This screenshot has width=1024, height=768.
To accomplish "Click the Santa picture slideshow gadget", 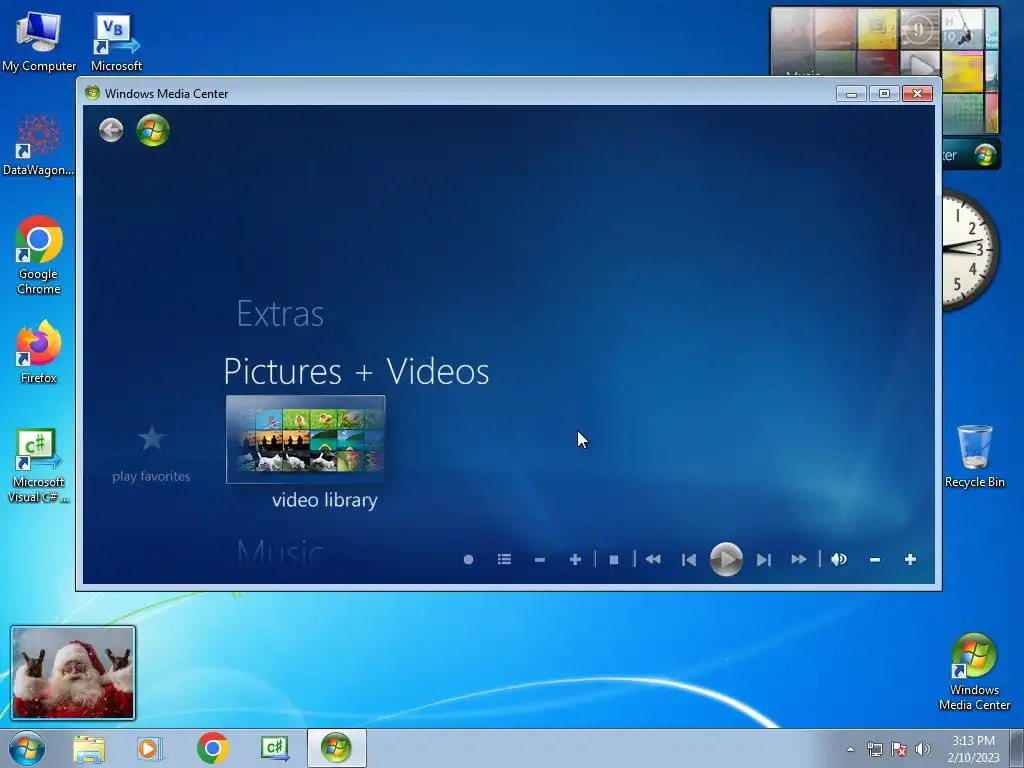I will [x=73, y=673].
